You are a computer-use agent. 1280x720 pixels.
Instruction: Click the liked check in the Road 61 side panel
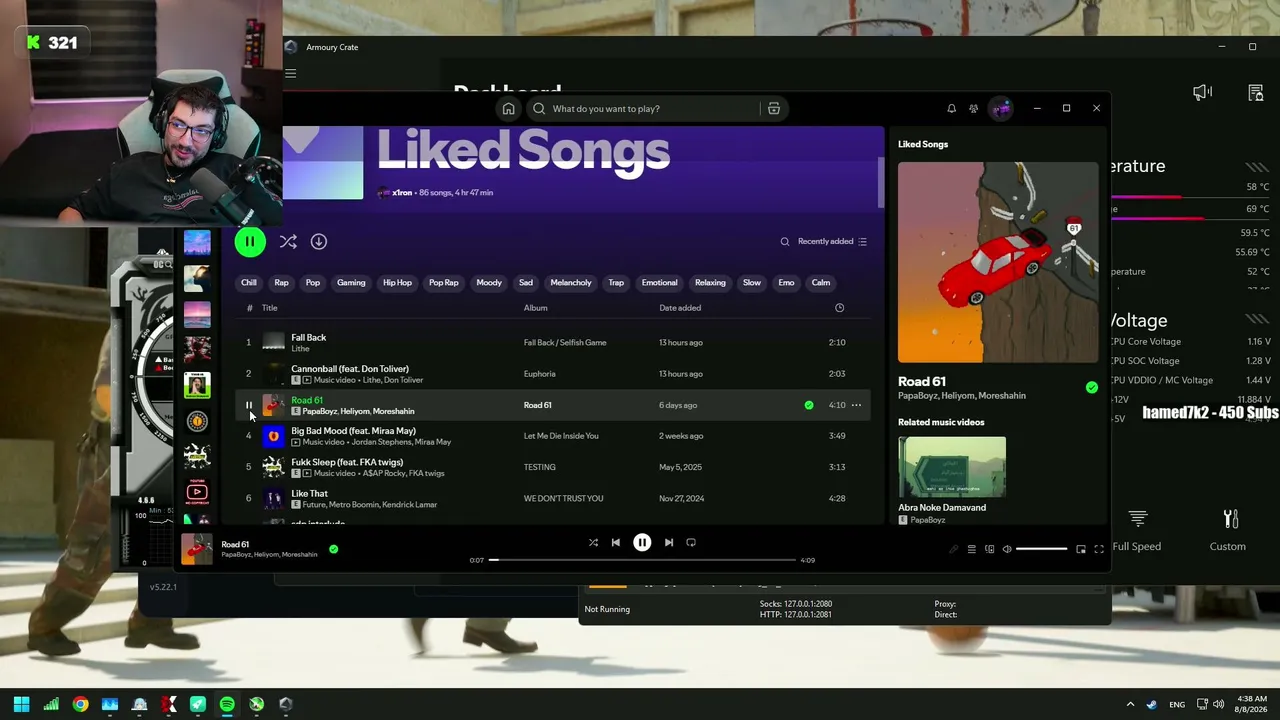click(x=1092, y=388)
